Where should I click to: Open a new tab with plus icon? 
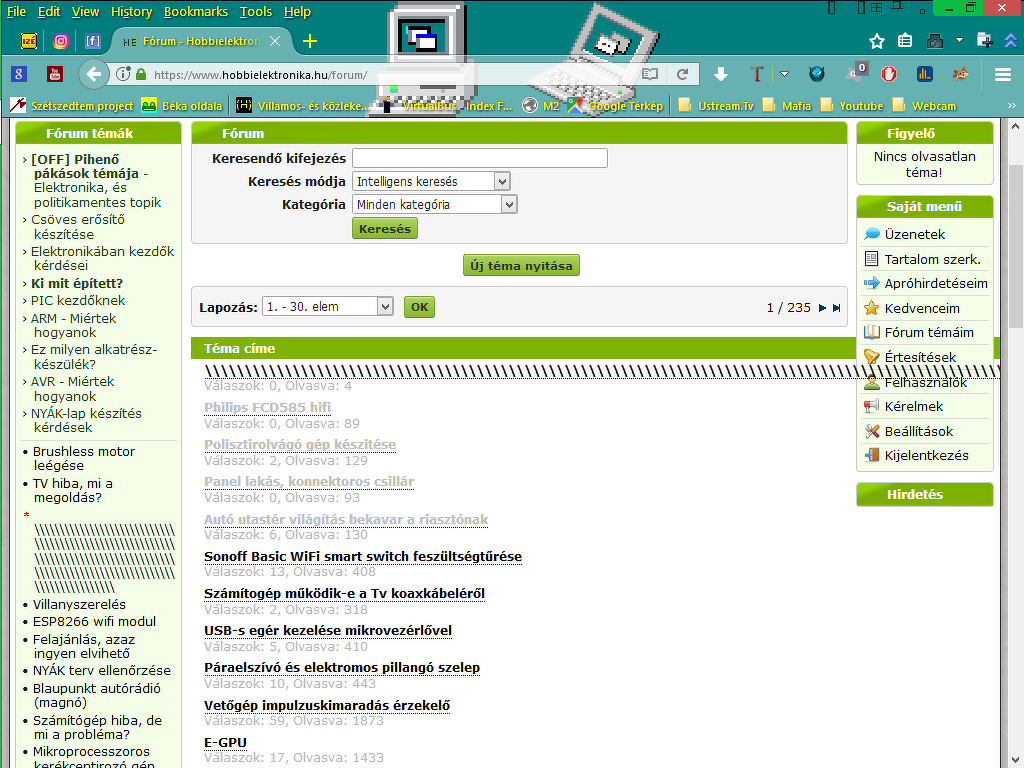coord(310,41)
